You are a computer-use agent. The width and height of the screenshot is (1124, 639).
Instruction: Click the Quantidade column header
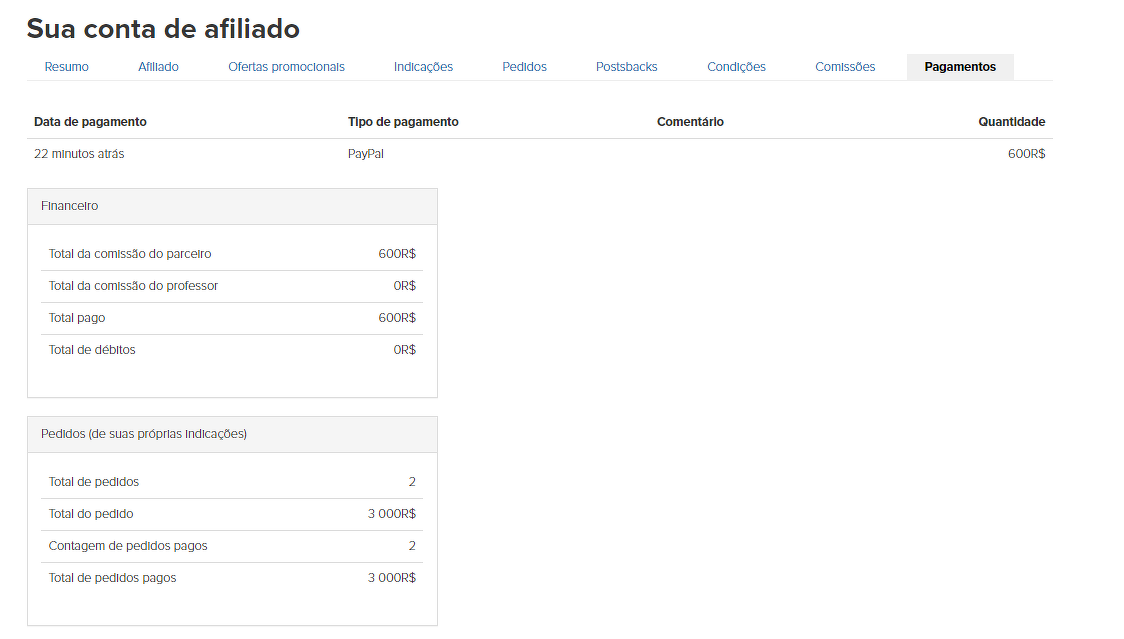pos(1011,122)
